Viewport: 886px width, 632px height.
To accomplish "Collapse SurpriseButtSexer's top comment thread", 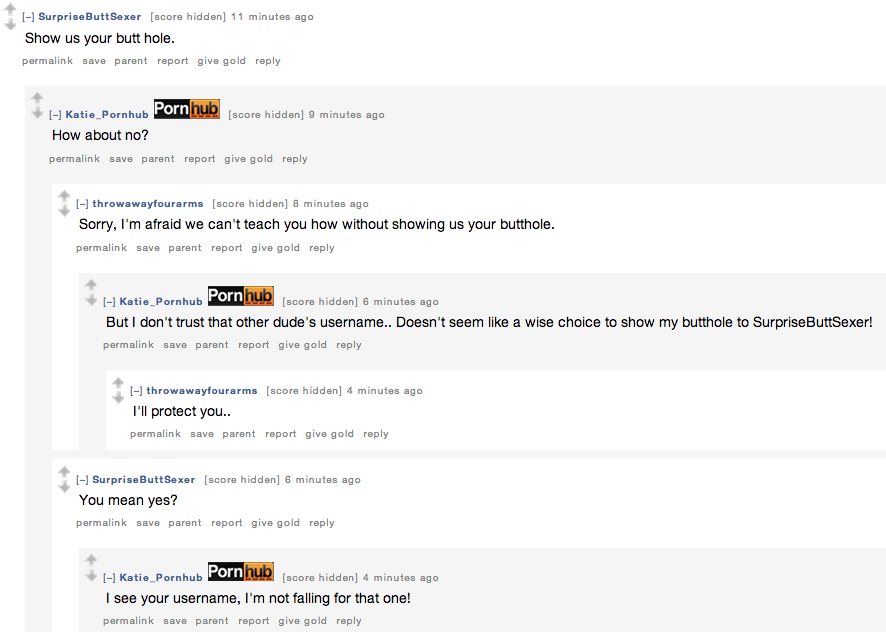I will pyautogui.click(x=28, y=17).
